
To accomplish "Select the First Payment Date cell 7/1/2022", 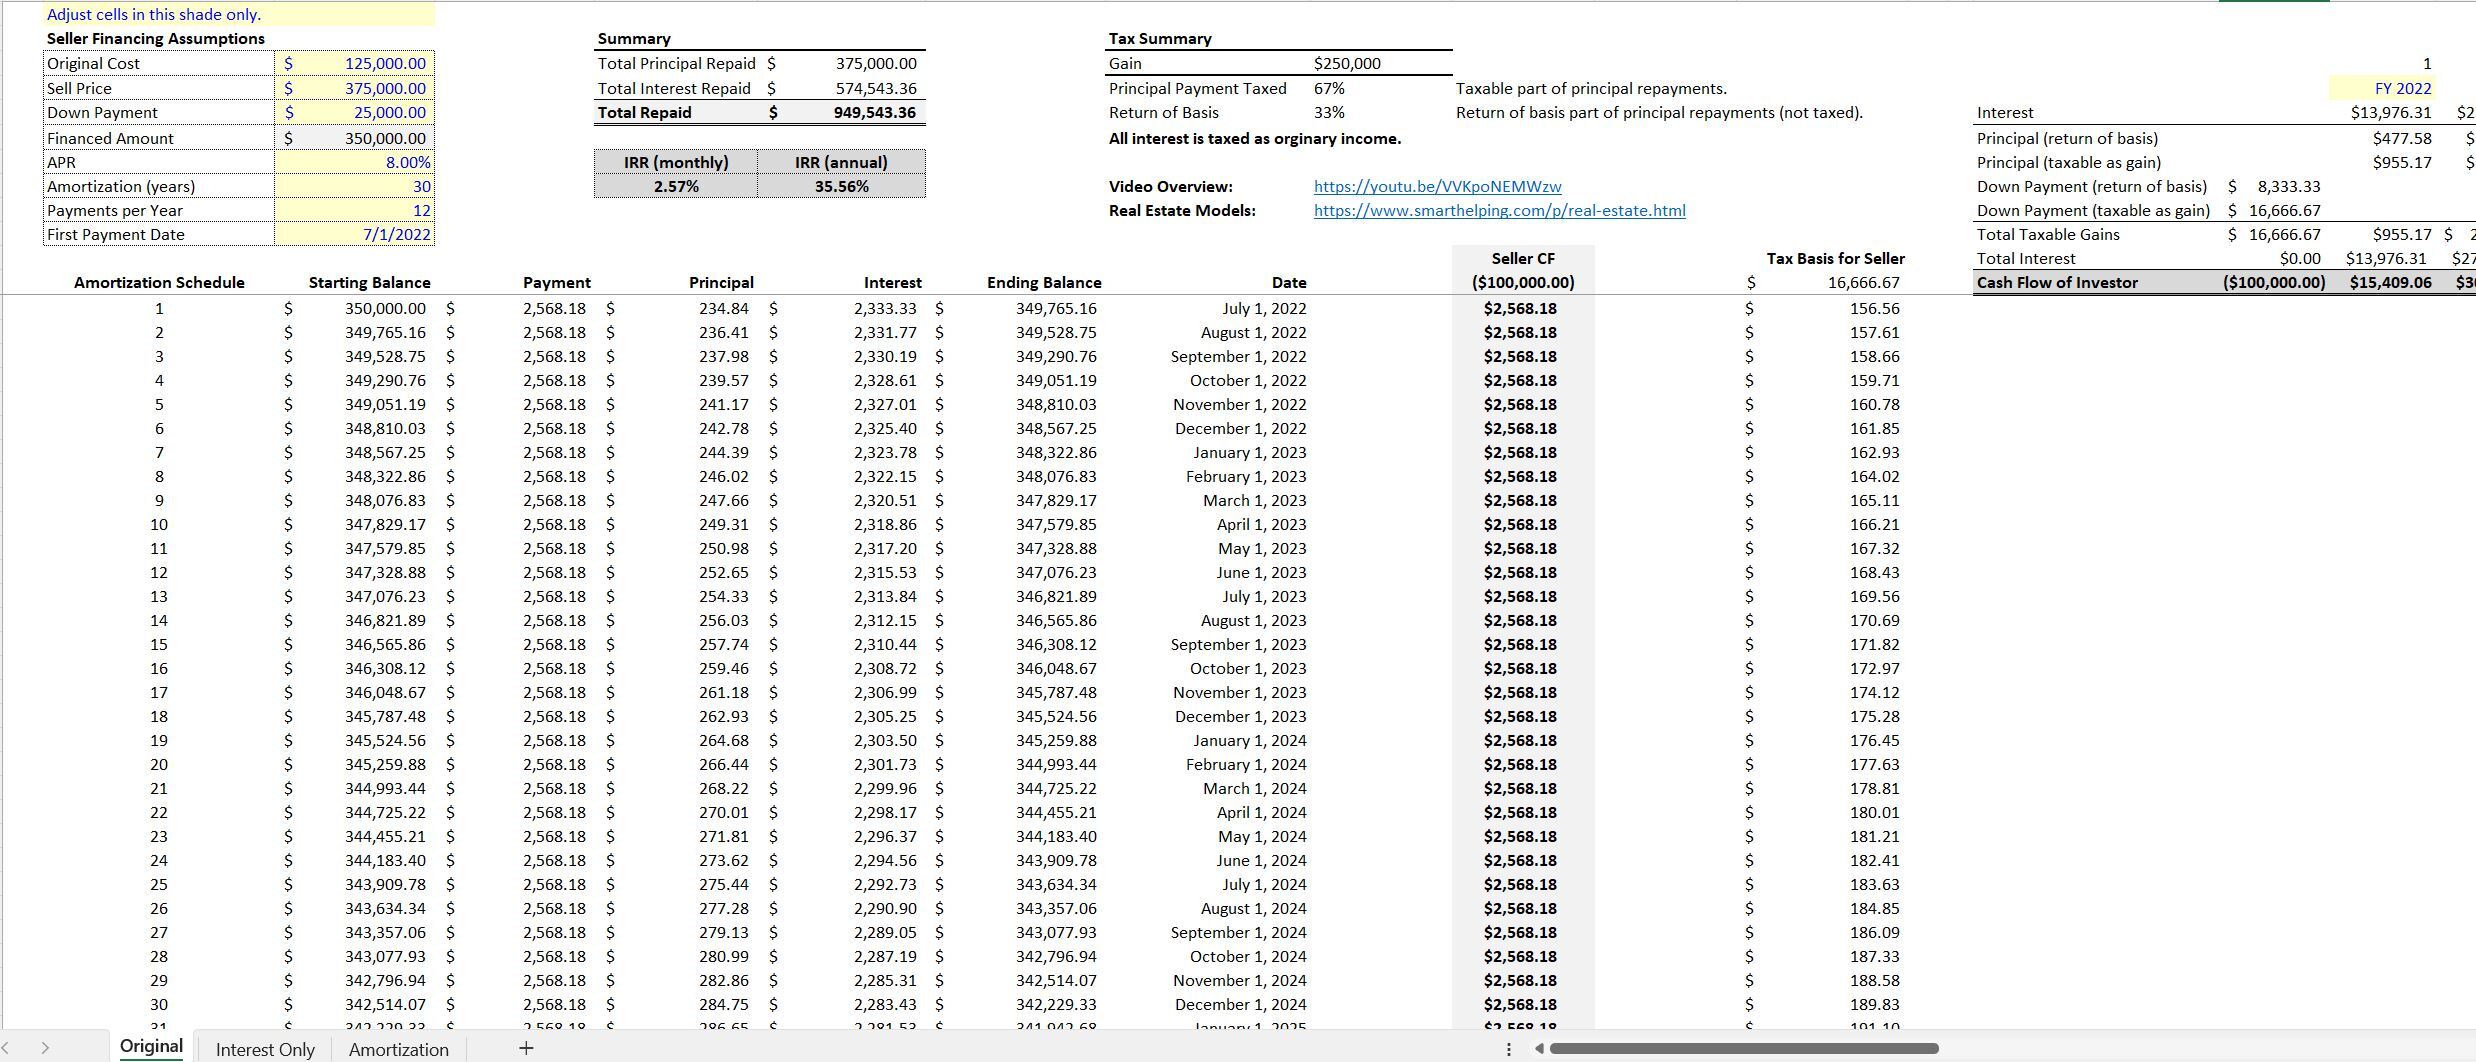I will click(354, 234).
